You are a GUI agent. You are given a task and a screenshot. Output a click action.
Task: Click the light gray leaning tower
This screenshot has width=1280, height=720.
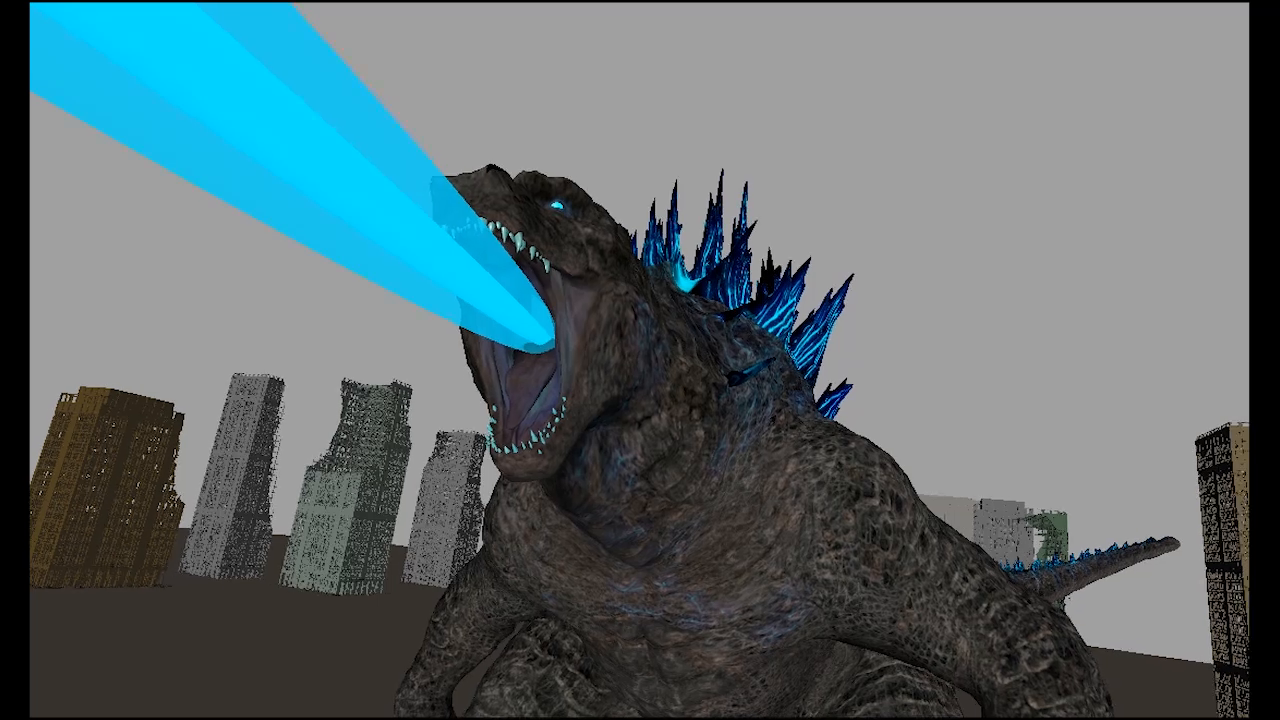pos(235,475)
